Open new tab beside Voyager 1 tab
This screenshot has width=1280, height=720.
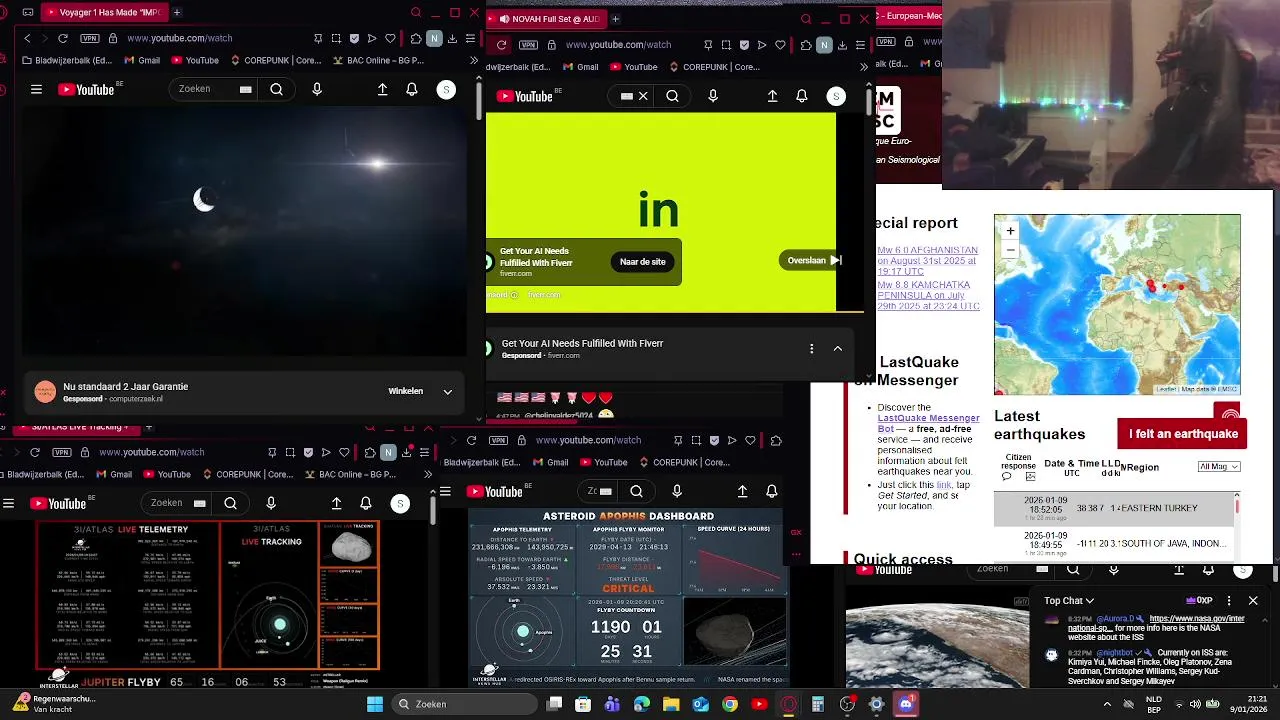point(177,13)
